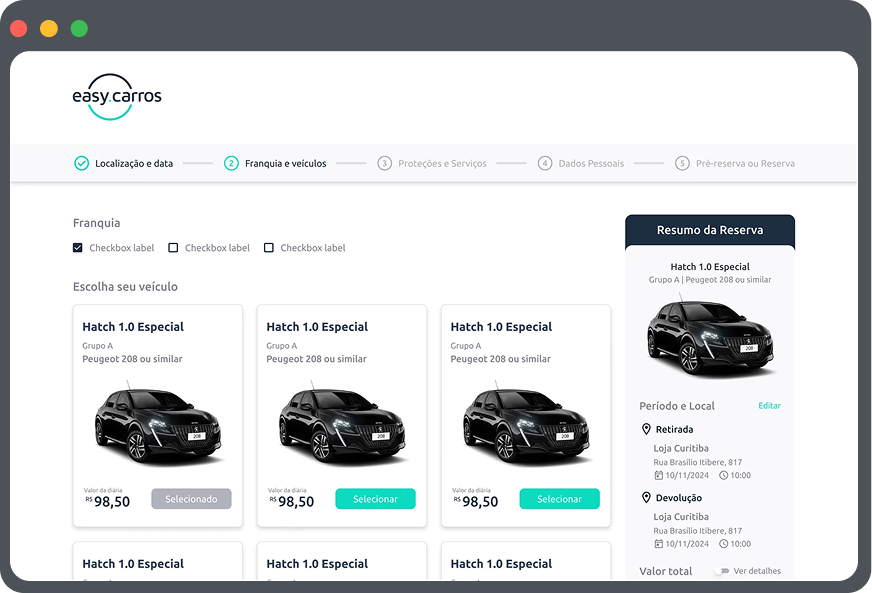Click the green checkmark icon for Localização e data

[82, 163]
